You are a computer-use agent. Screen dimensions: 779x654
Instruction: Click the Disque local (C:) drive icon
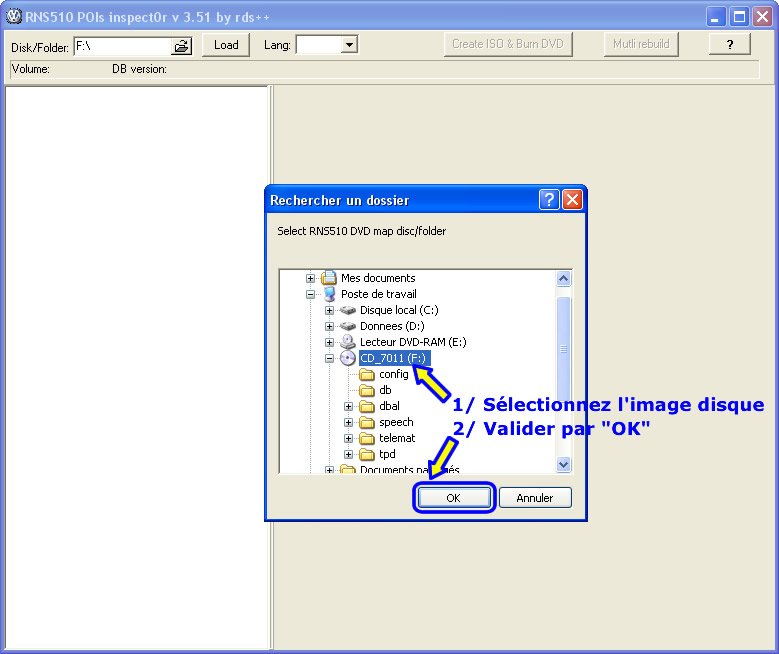(348, 310)
